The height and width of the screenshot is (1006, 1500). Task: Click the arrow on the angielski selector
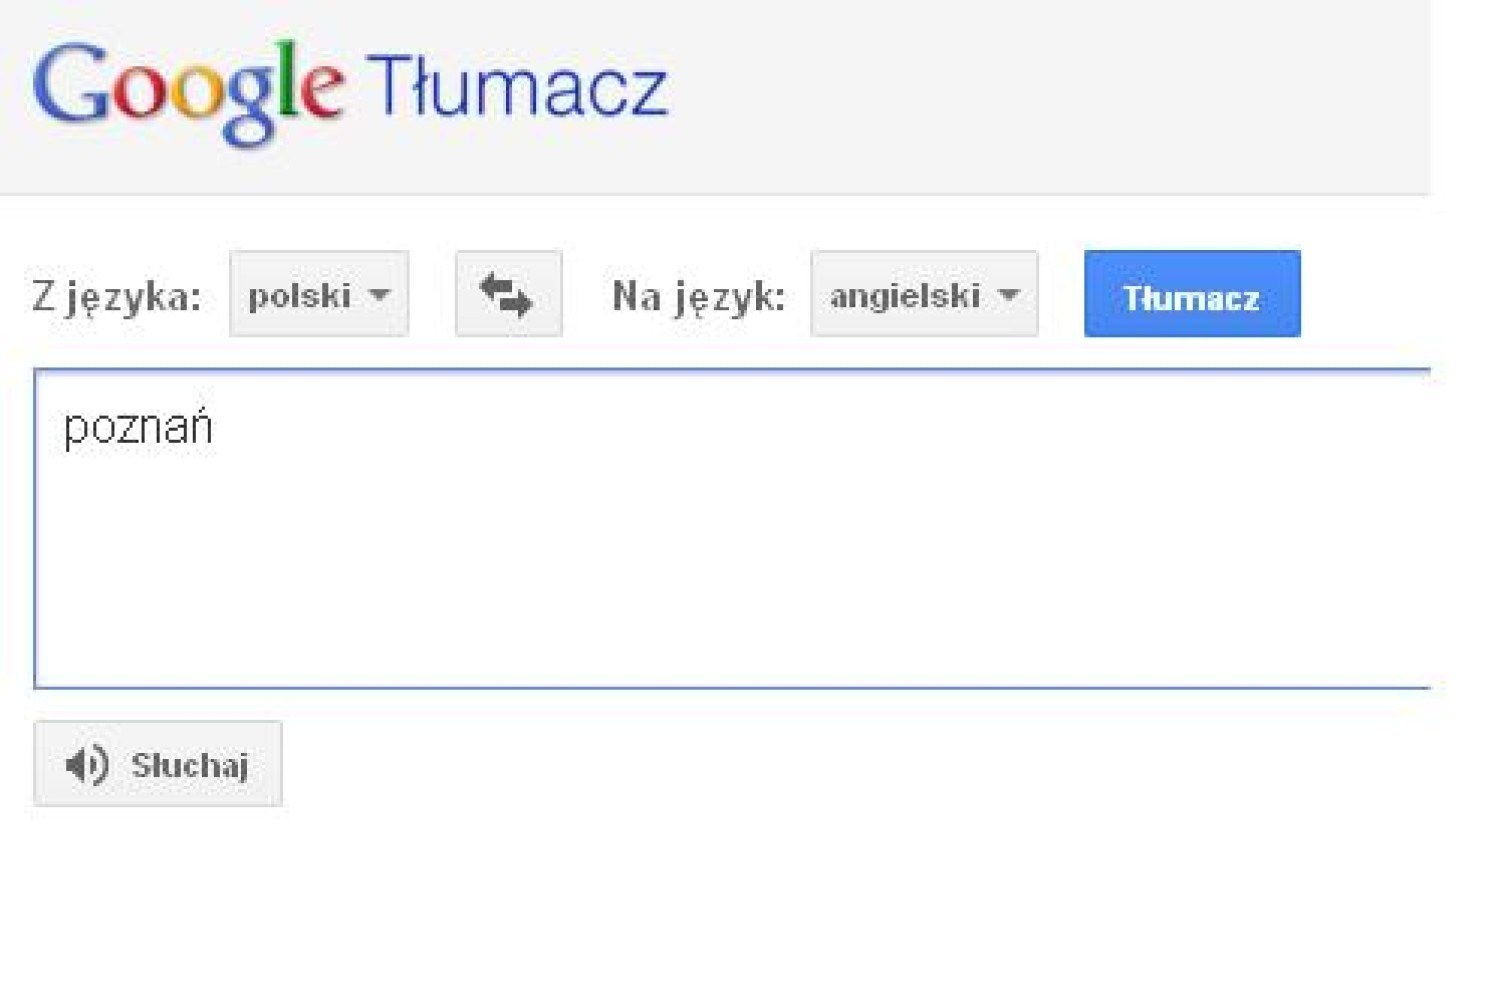pyautogui.click(x=1009, y=295)
